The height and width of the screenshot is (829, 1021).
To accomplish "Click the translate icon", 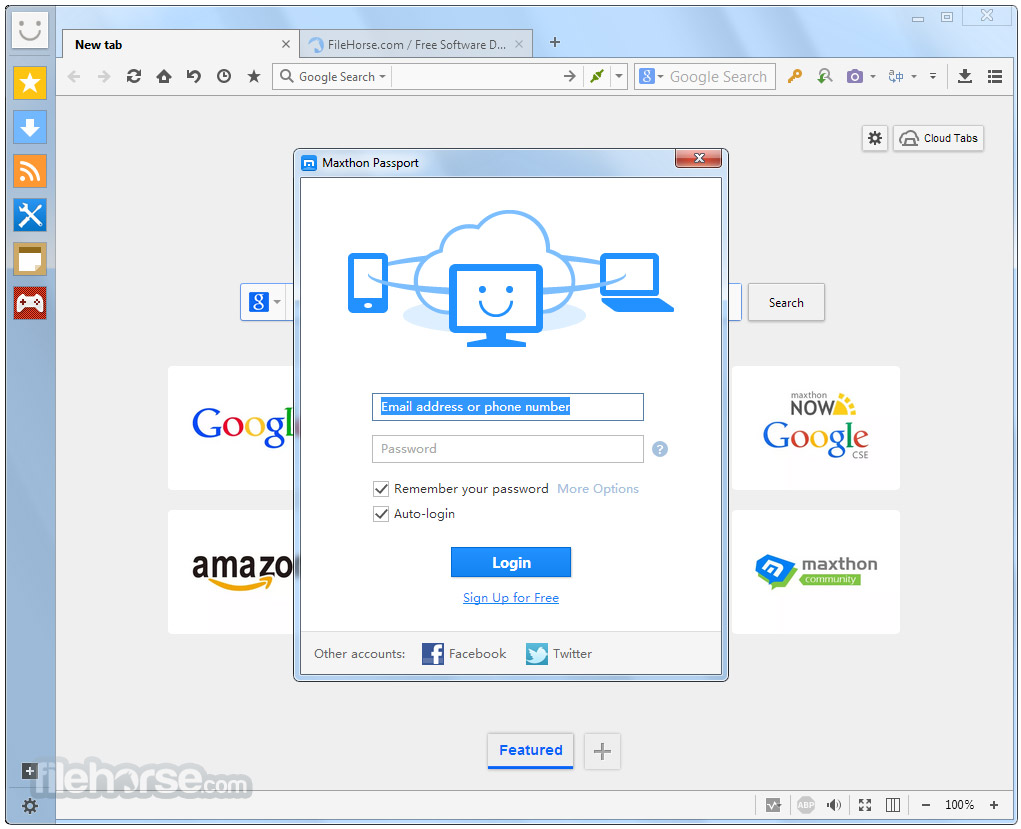I will point(896,77).
